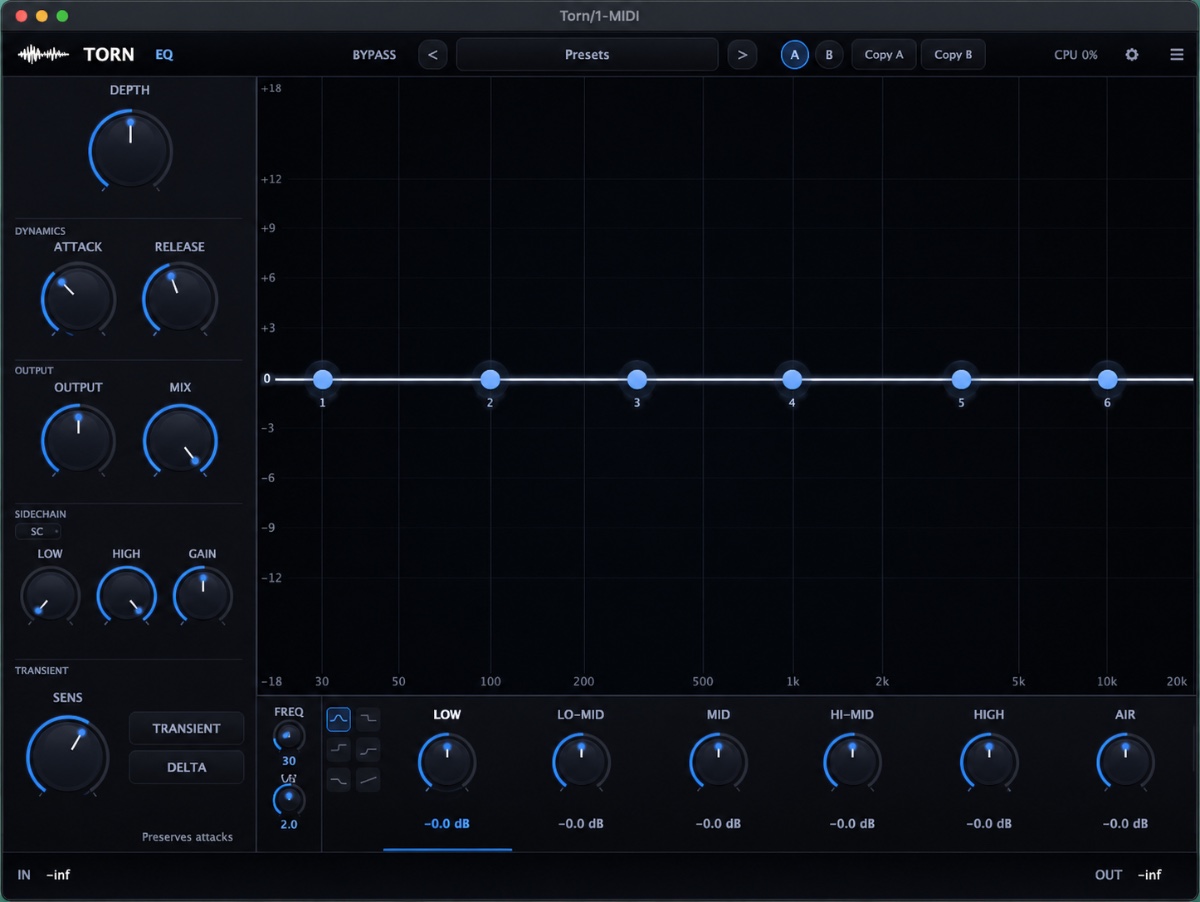Click the Copy B button
This screenshot has width=1200, height=902.
pyautogui.click(x=953, y=54)
